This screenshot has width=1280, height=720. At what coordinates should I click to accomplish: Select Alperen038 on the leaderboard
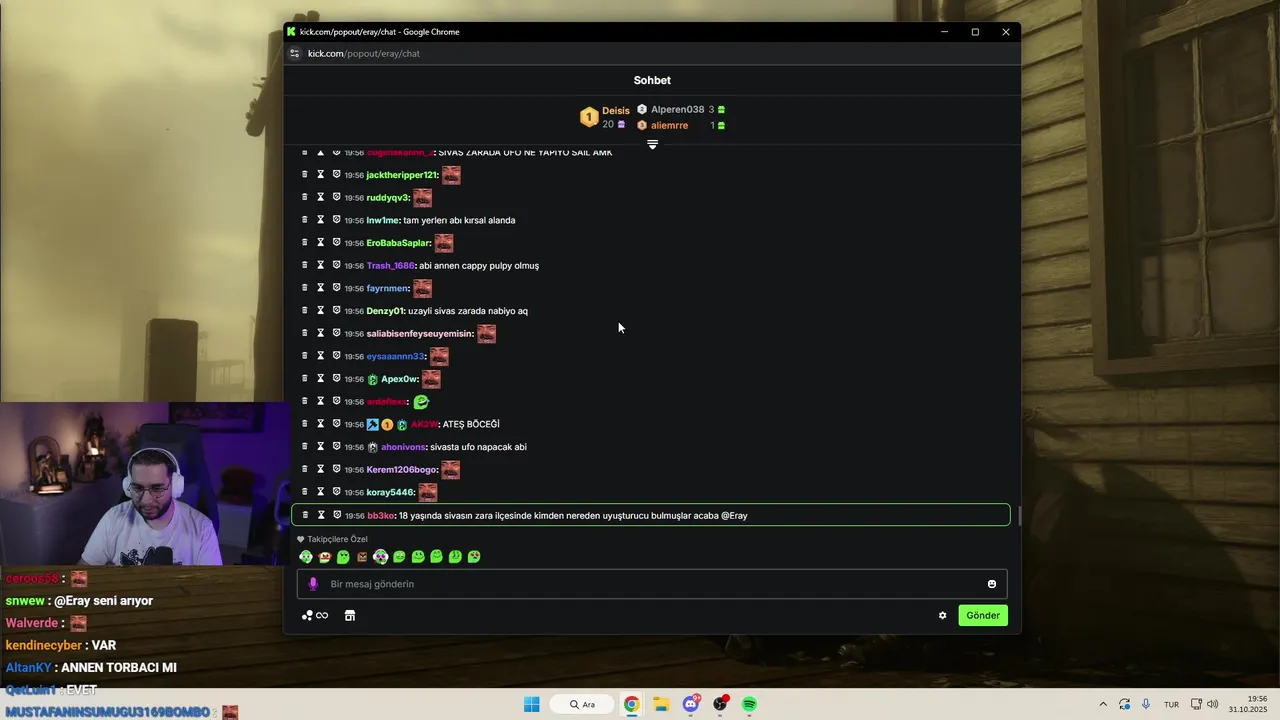(x=677, y=109)
